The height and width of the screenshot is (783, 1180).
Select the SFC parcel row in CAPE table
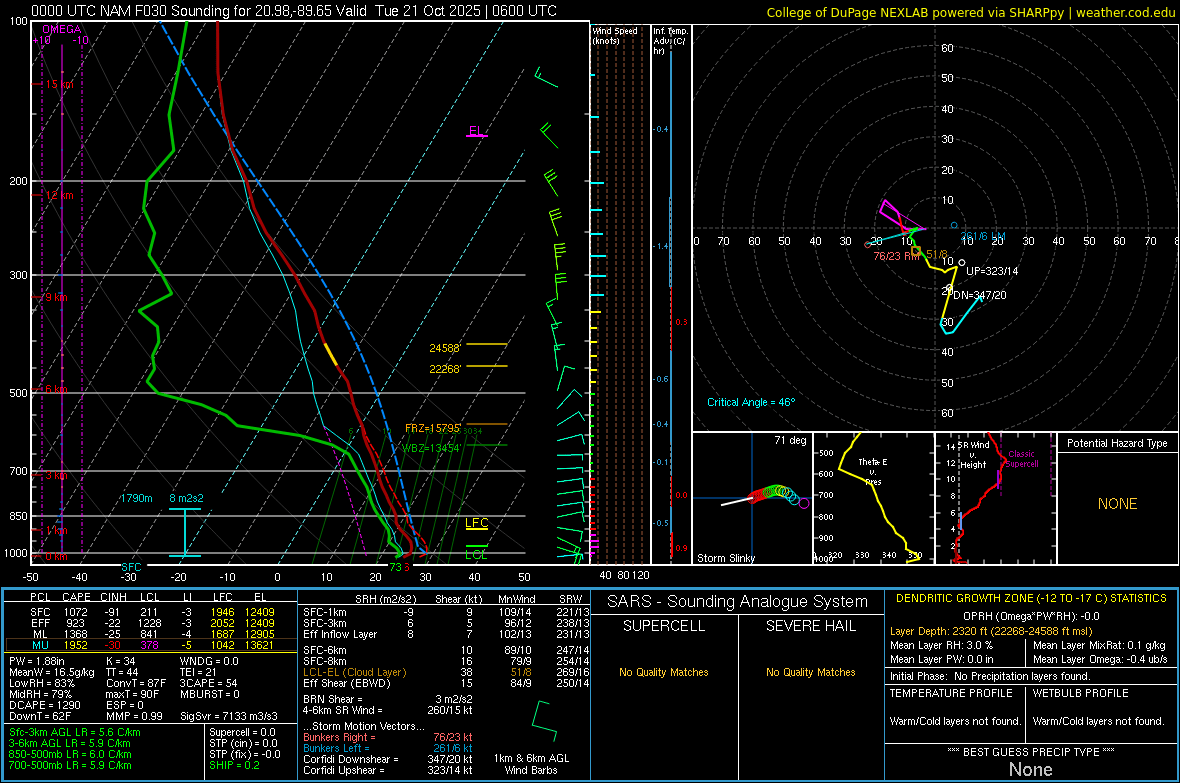coord(152,612)
